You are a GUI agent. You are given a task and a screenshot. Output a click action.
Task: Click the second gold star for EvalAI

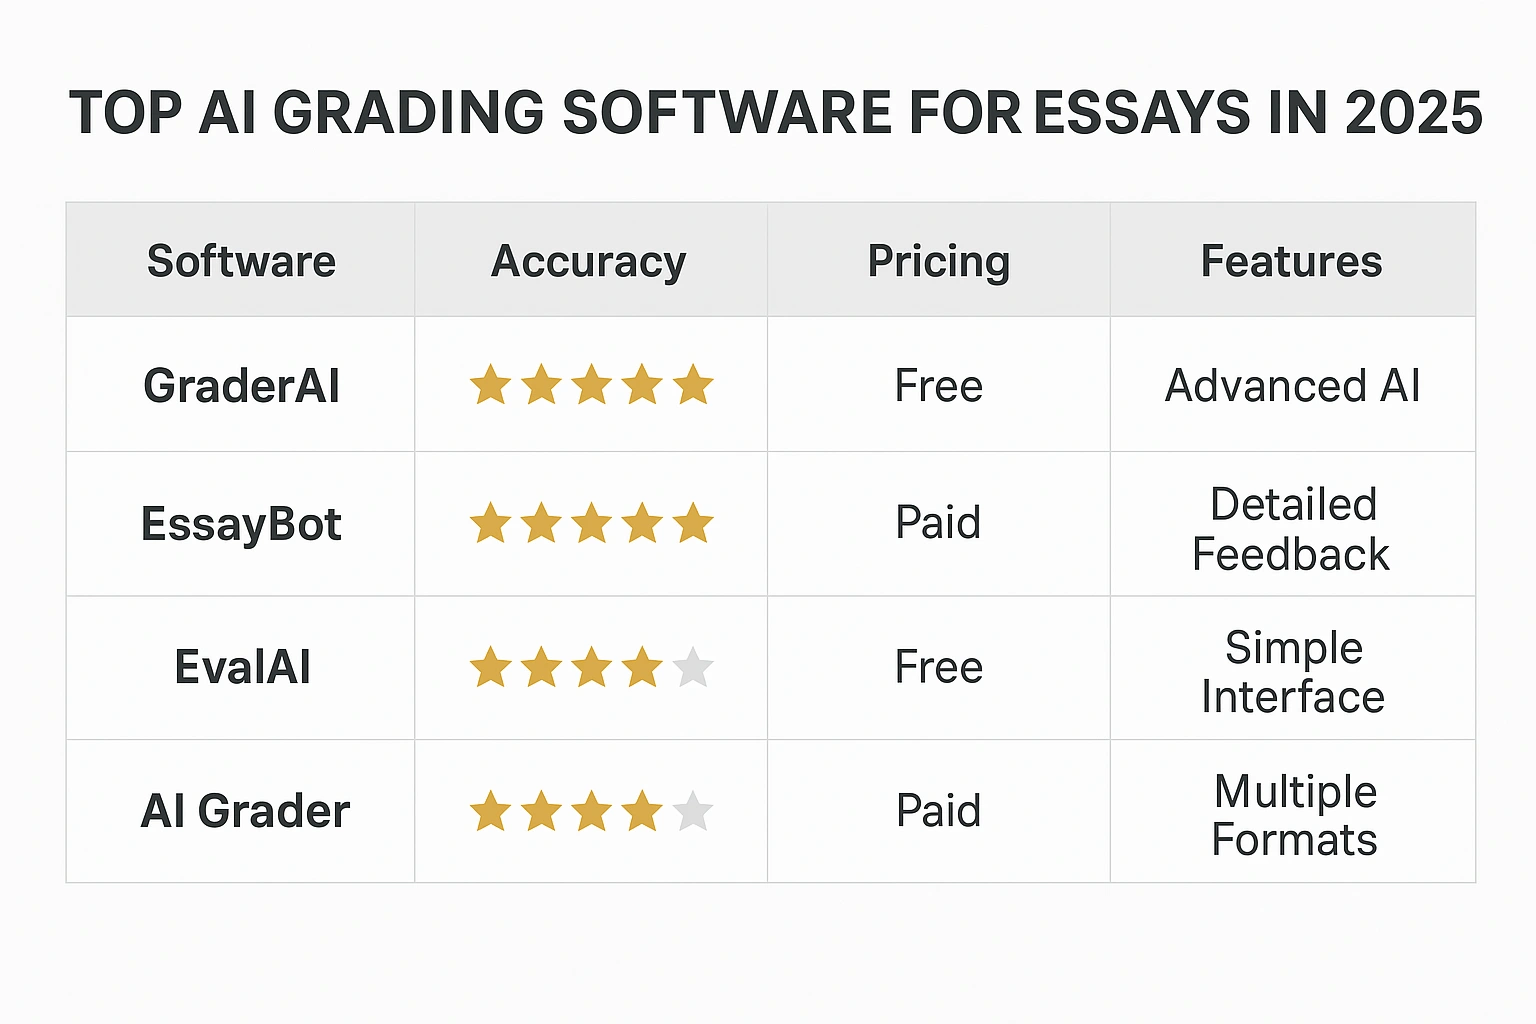541,668
